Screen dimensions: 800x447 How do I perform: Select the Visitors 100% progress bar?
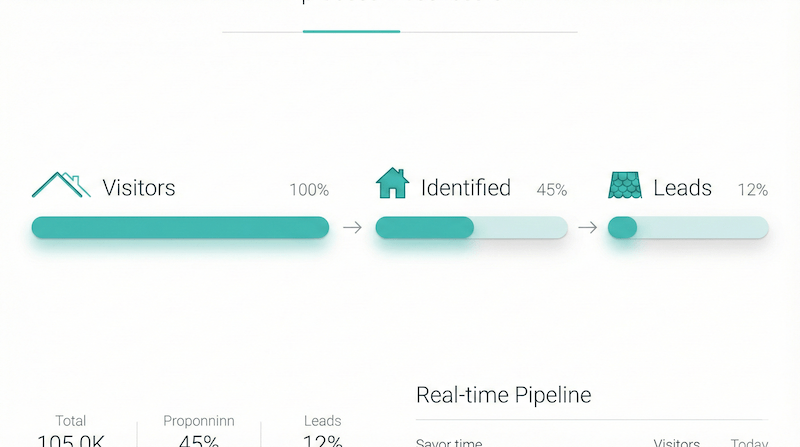(x=180, y=227)
